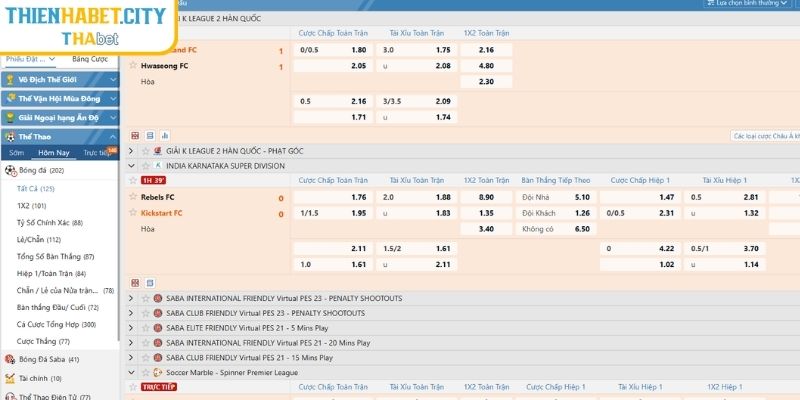Star SABA International Friendly PES 23 Penalty Shootouts

click(x=145, y=298)
